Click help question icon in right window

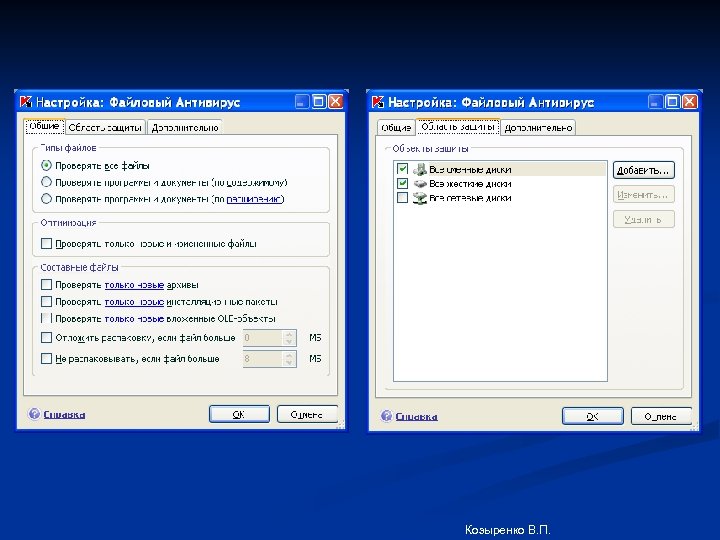(x=387, y=416)
